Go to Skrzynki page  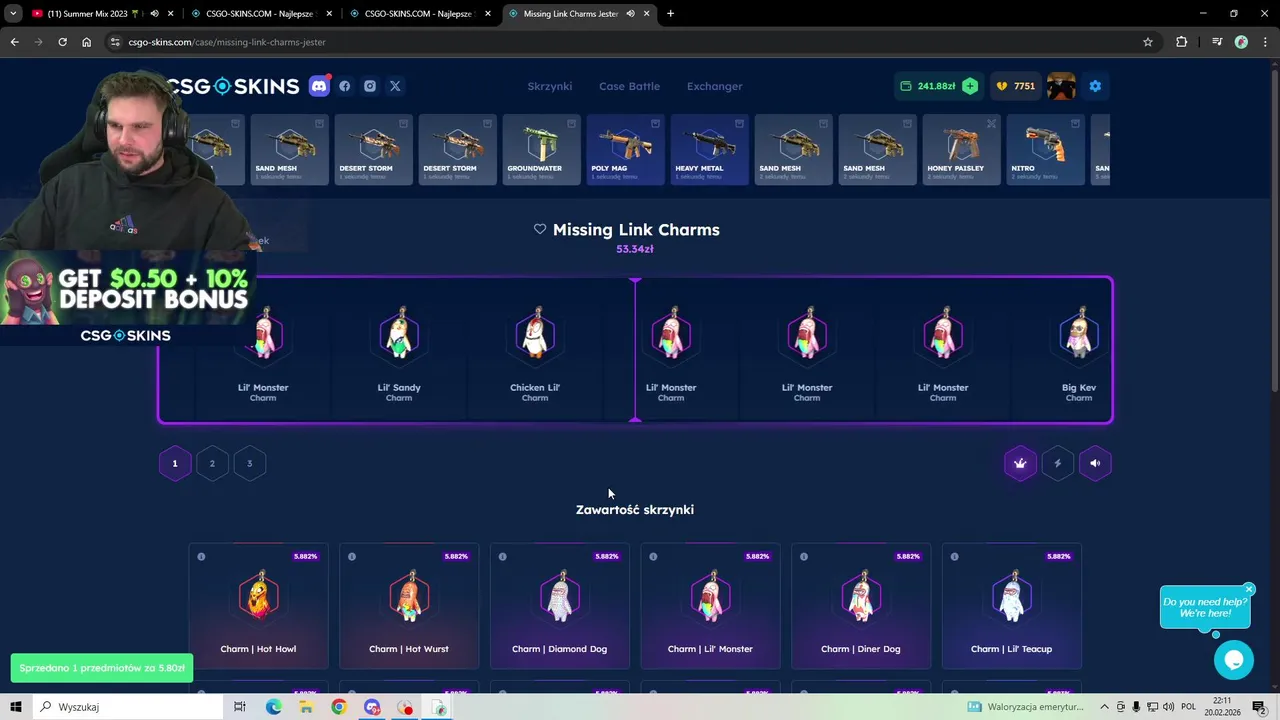[x=550, y=86]
